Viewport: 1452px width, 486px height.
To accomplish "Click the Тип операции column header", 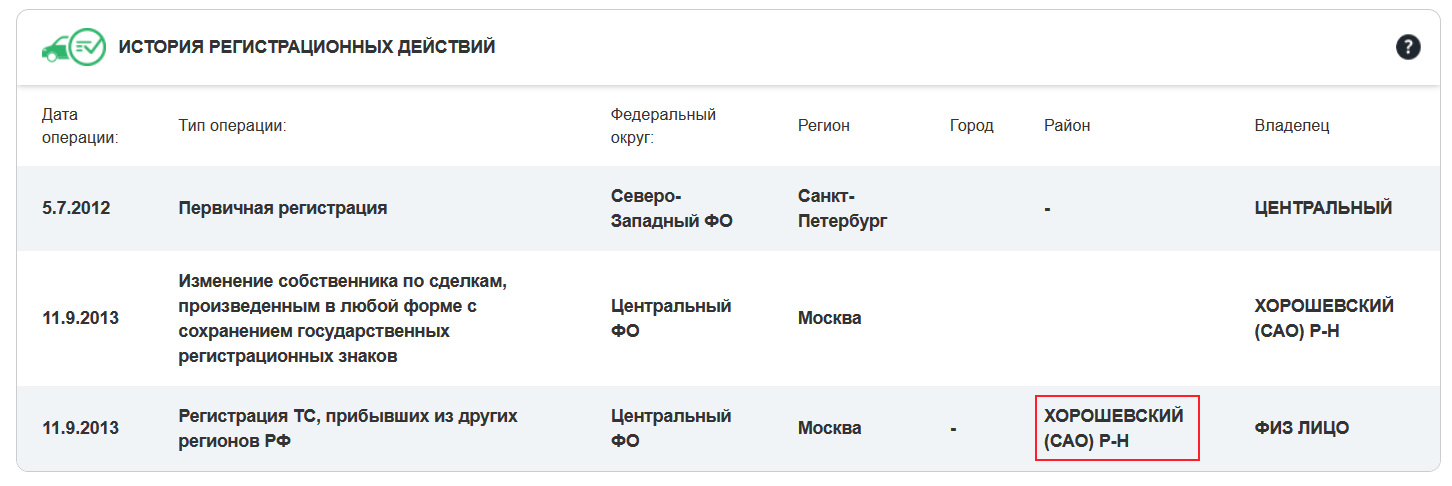I will [x=233, y=126].
